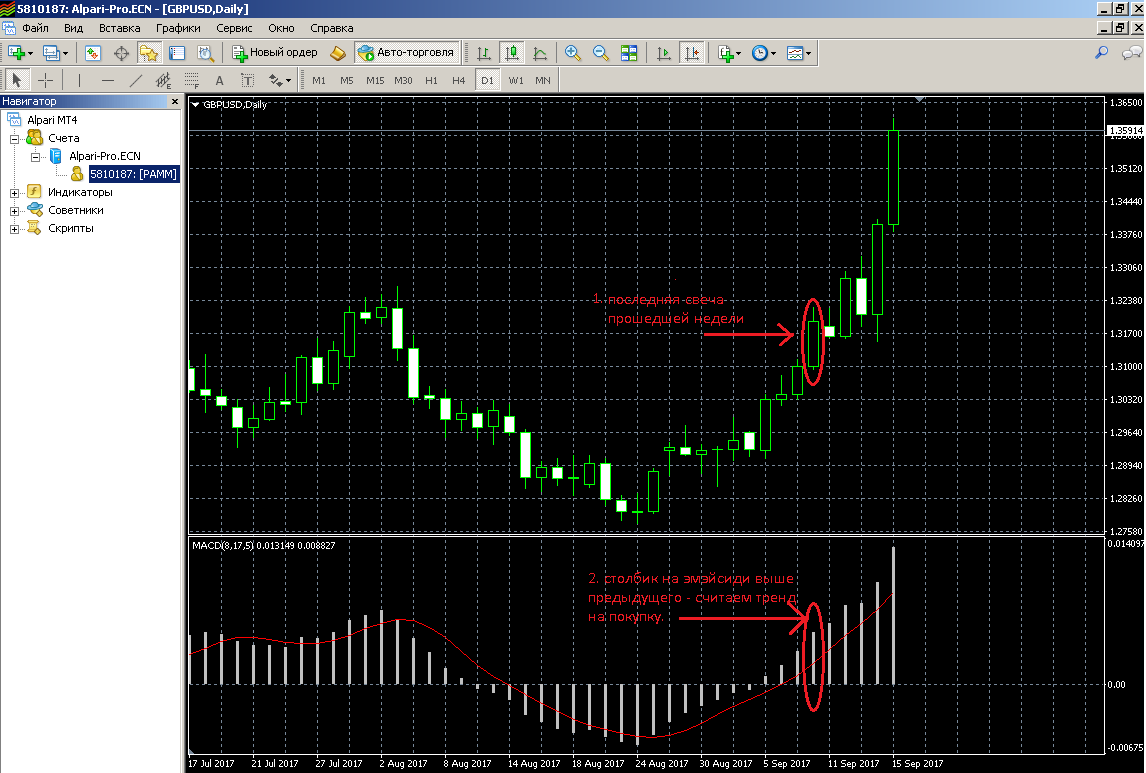Switch chart to candlesticks icon
The width and height of the screenshot is (1146, 773).
512,53
